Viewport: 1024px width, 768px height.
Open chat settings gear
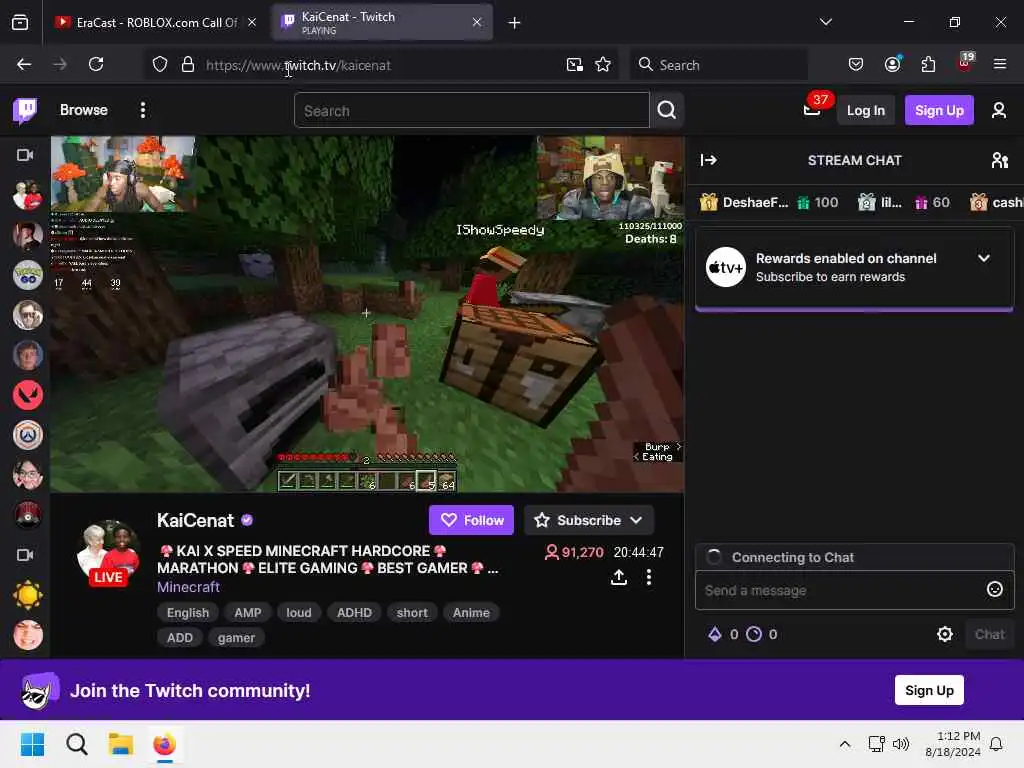944,634
